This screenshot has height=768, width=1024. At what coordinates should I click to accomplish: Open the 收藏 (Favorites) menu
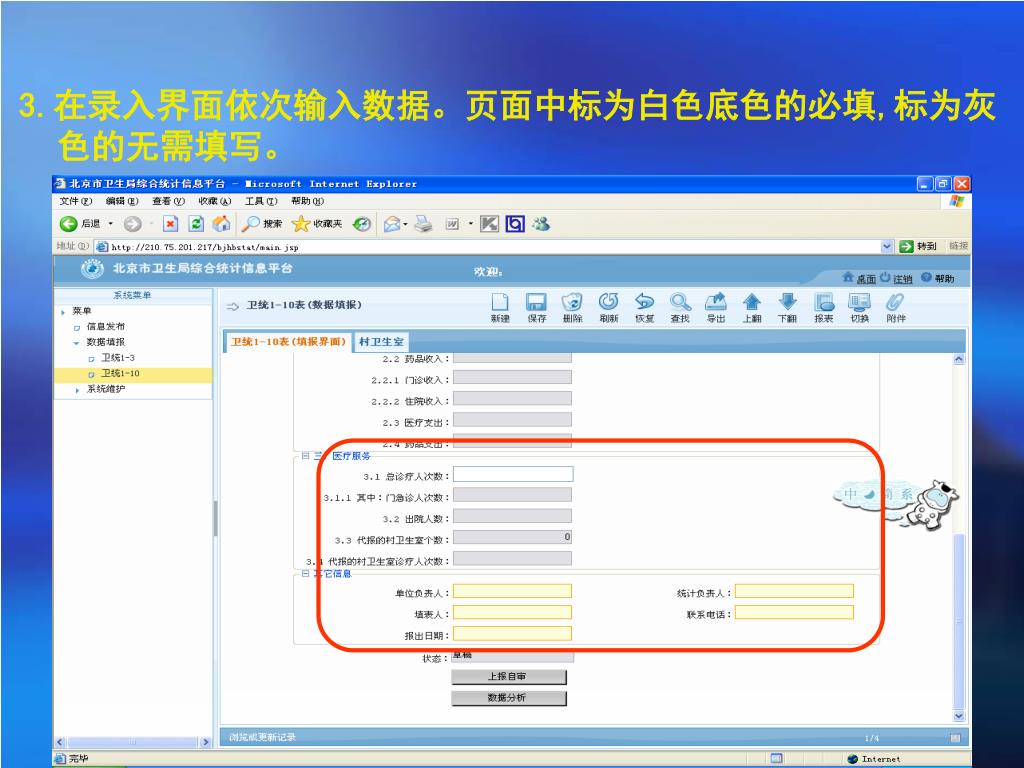pos(215,201)
